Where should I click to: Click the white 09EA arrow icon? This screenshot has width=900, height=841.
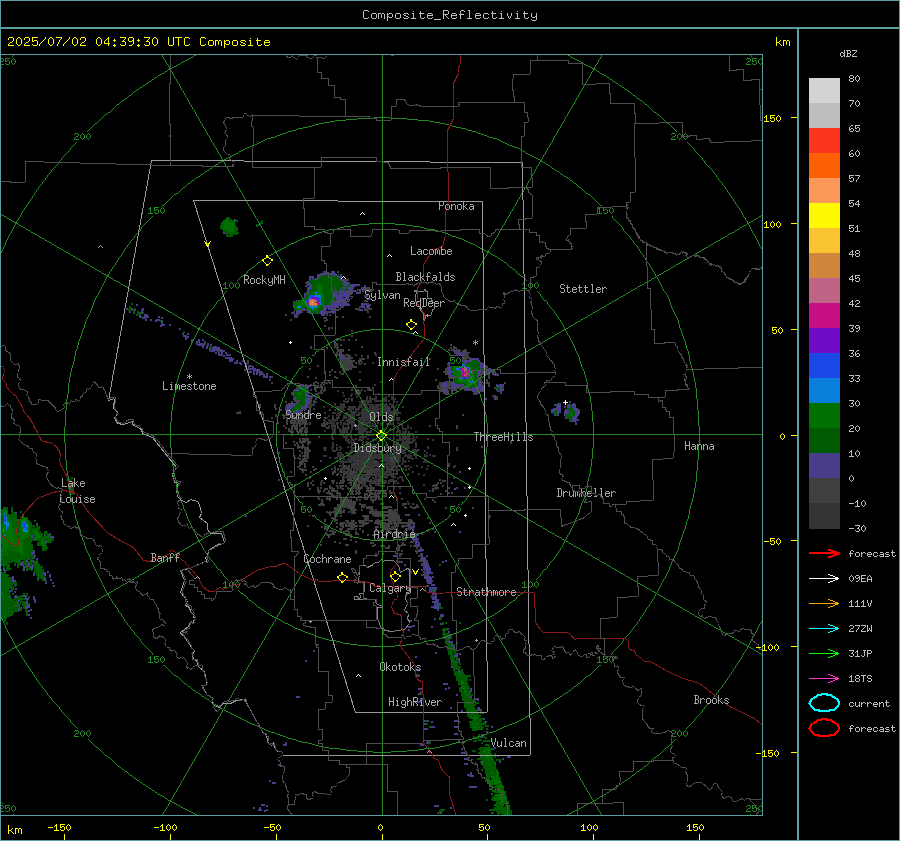click(824, 579)
